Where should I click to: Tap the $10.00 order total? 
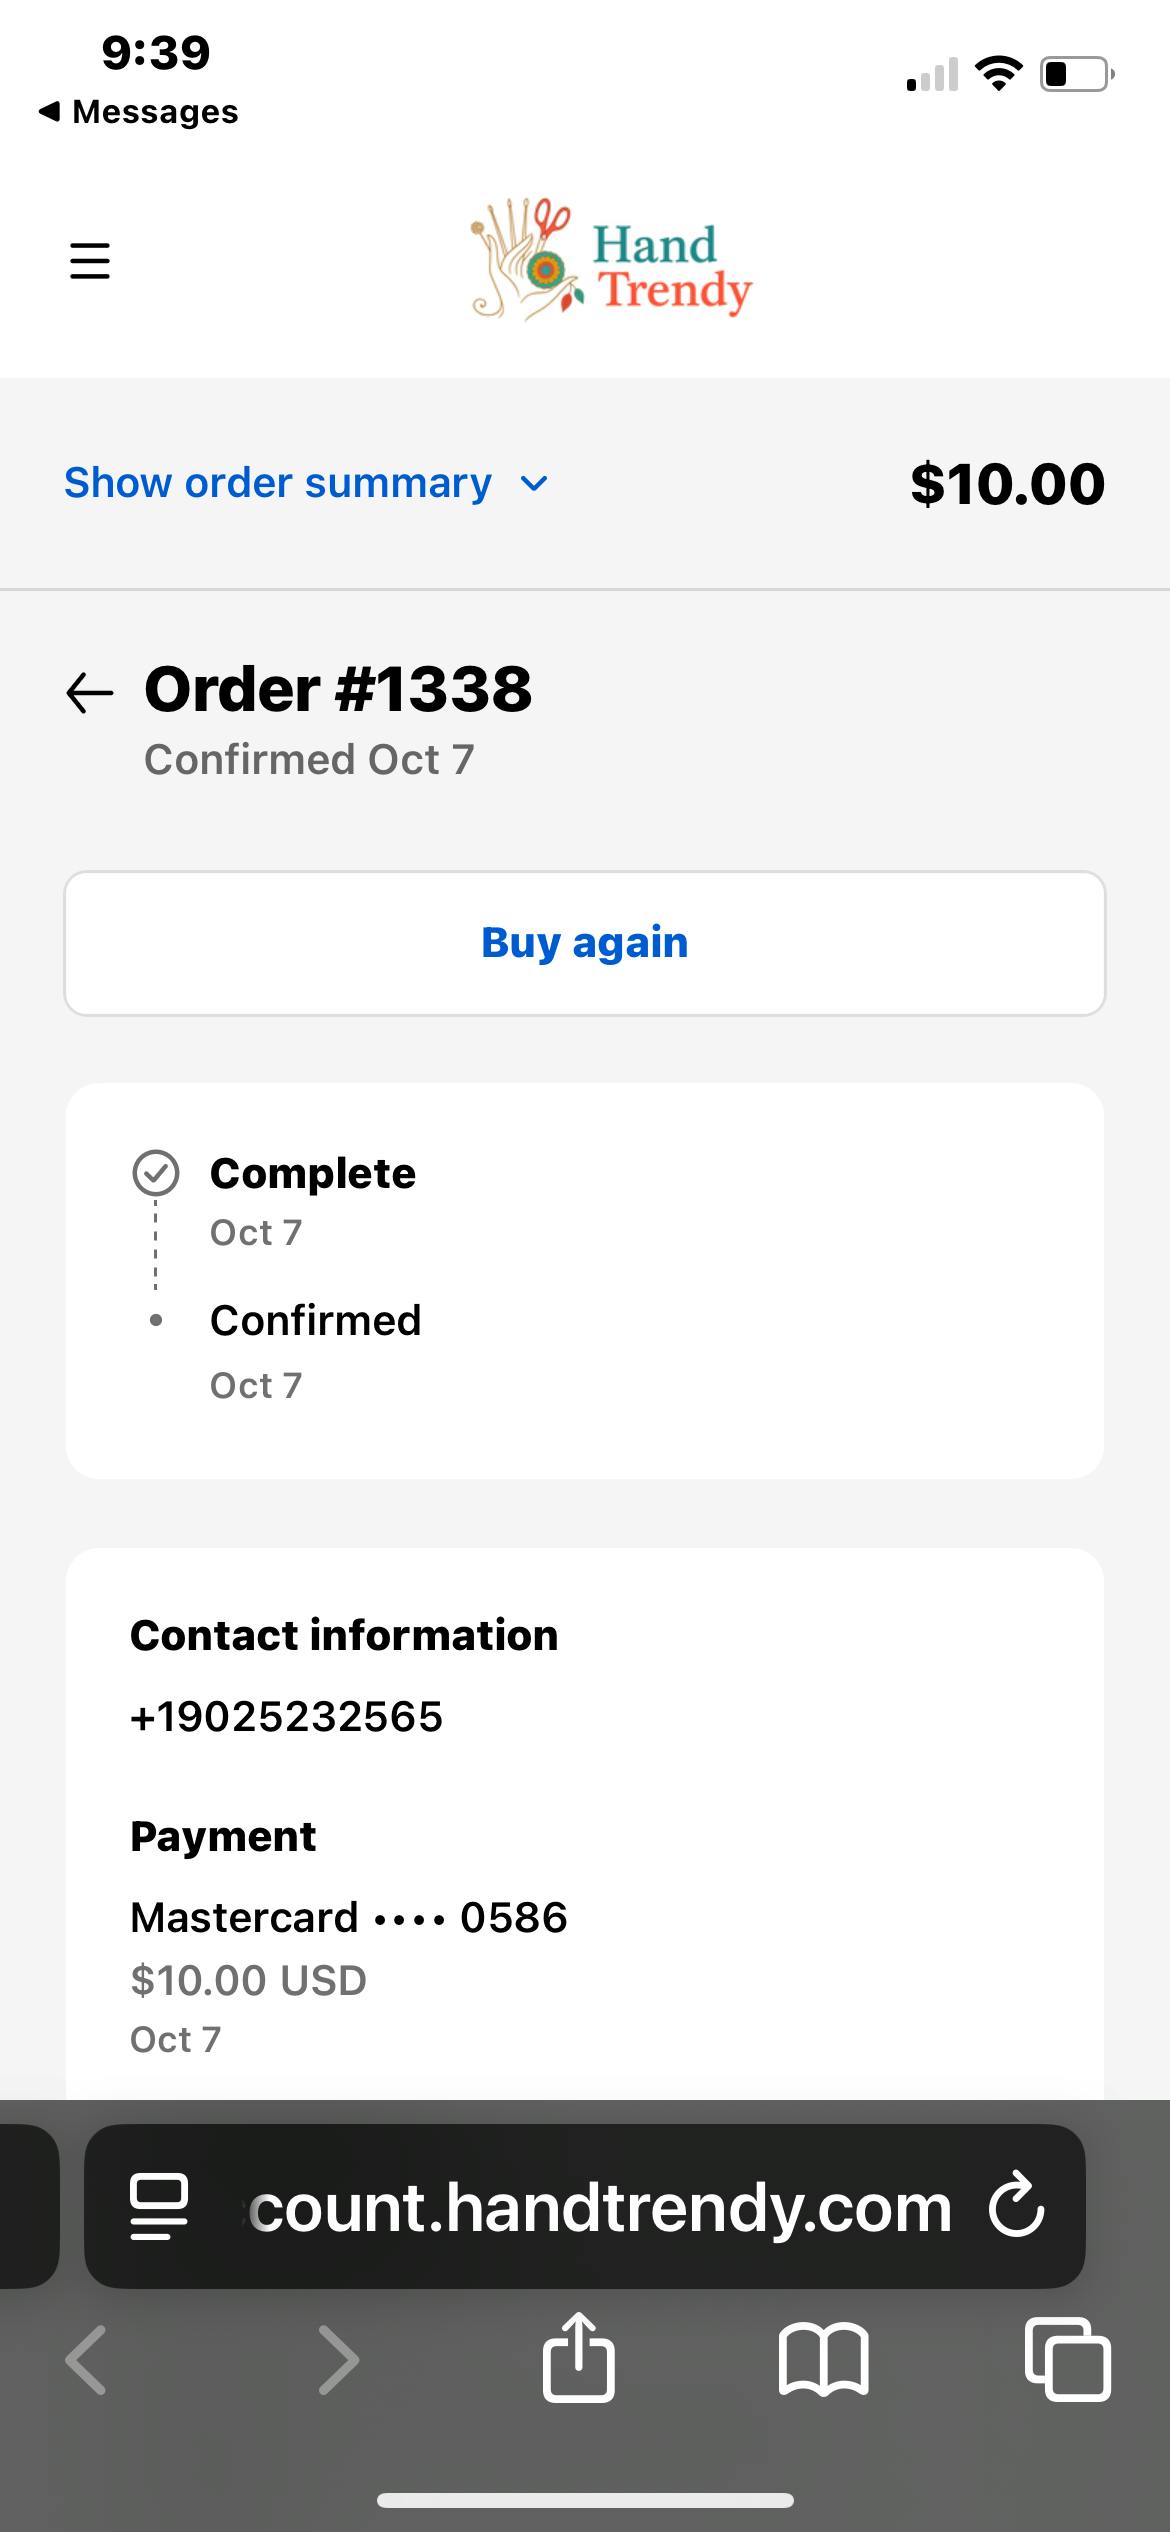pyautogui.click(x=1007, y=484)
